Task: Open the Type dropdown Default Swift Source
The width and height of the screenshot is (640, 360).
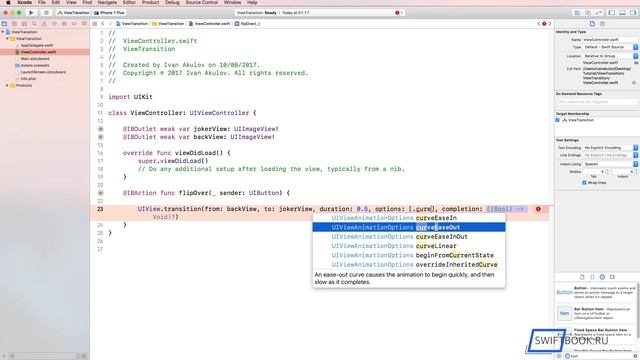Action: [x=610, y=47]
